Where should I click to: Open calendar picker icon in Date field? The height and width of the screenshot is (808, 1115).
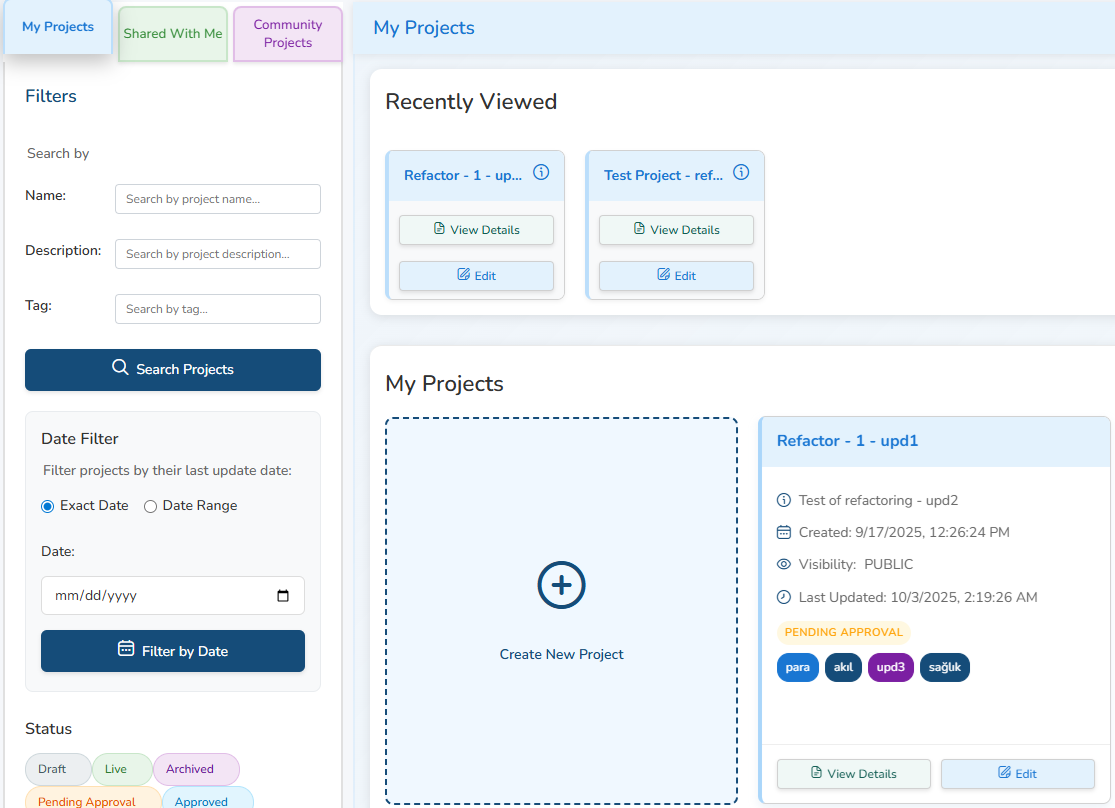tap(283, 596)
